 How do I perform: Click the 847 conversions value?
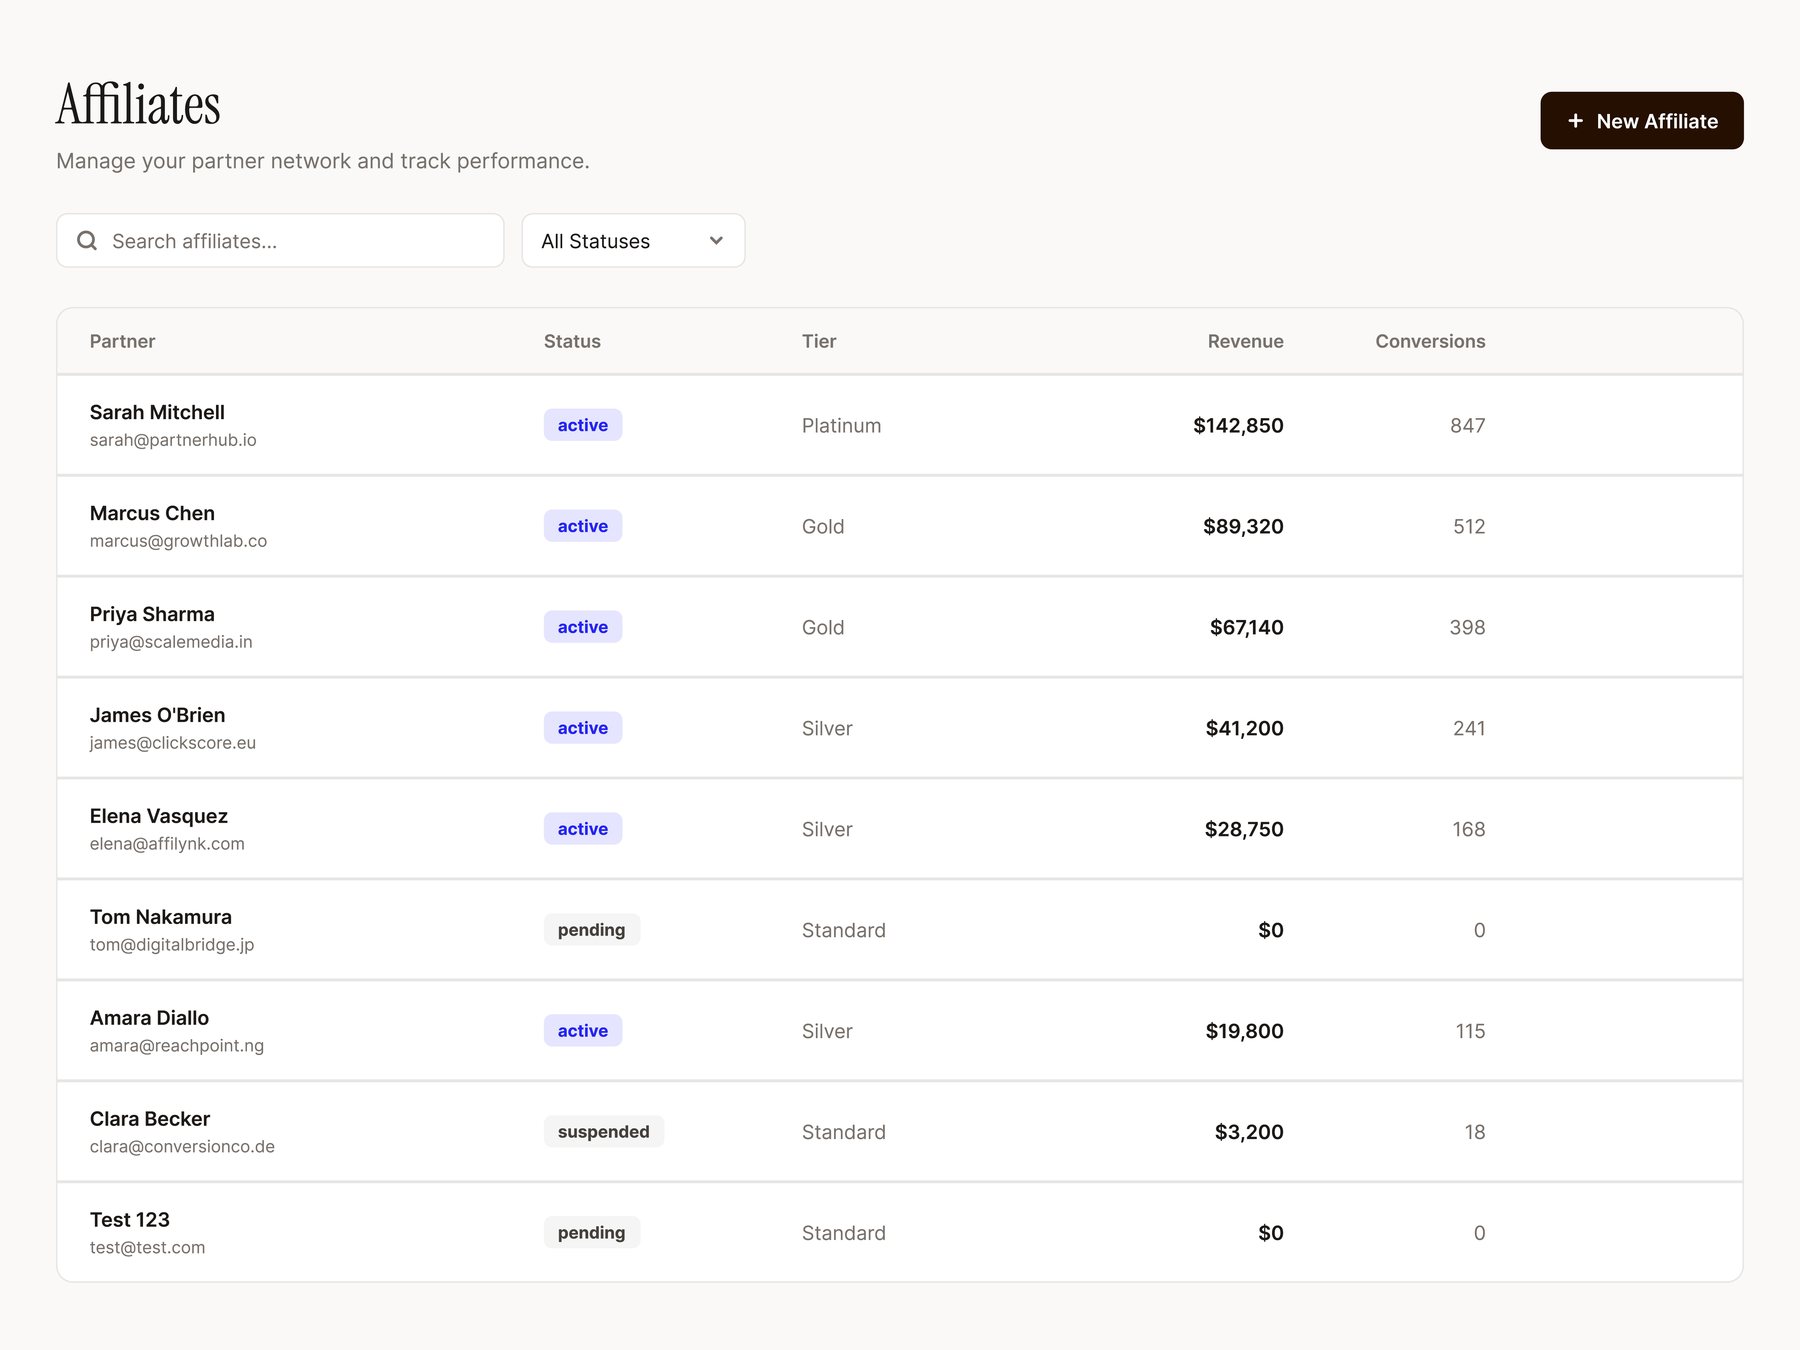[1467, 425]
